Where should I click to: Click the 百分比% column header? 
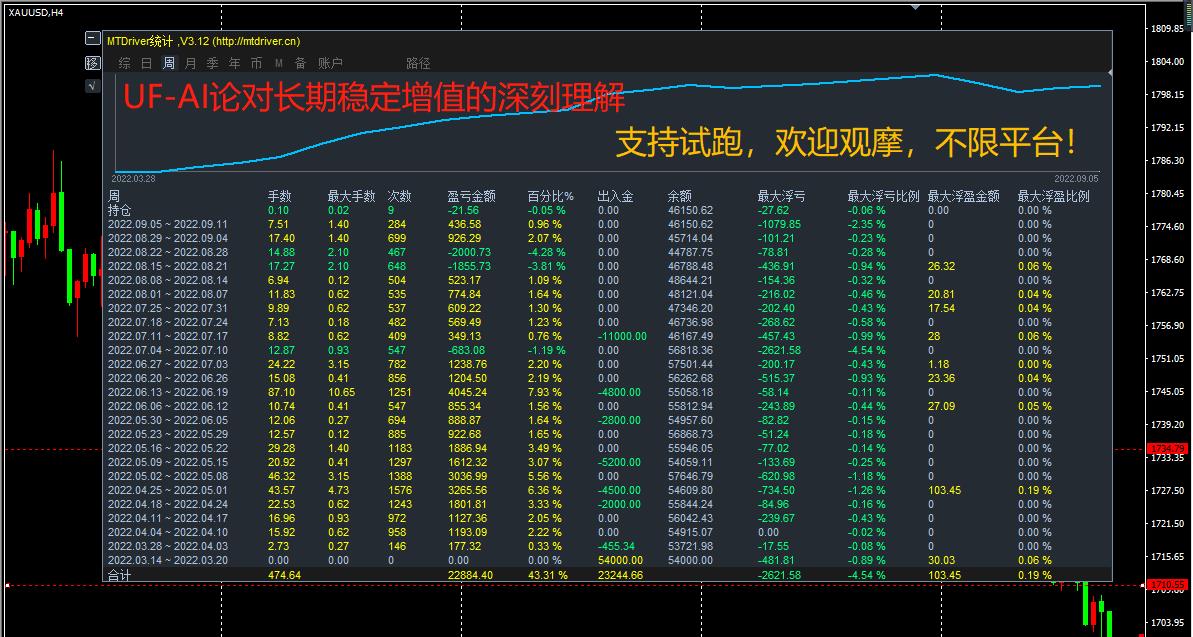[x=551, y=196]
